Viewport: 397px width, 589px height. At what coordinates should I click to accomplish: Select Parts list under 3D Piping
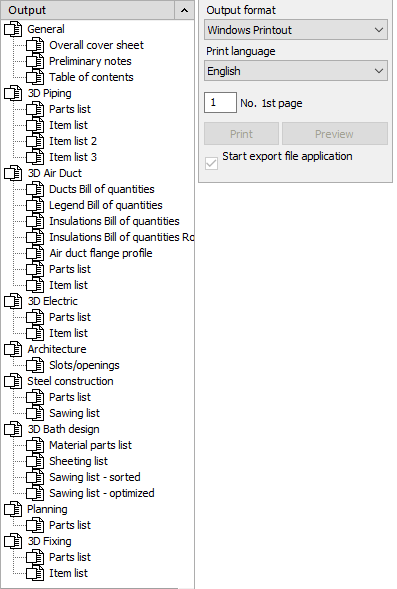[x=70, y=109]
